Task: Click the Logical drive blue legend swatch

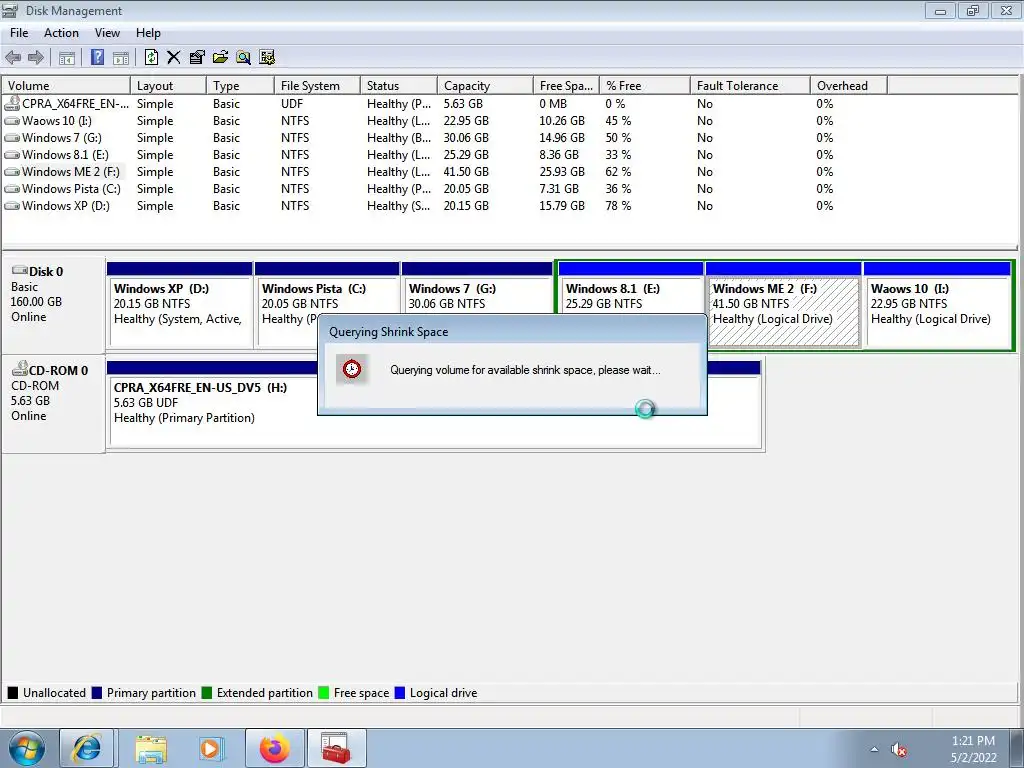Action: tap(400, 693)
